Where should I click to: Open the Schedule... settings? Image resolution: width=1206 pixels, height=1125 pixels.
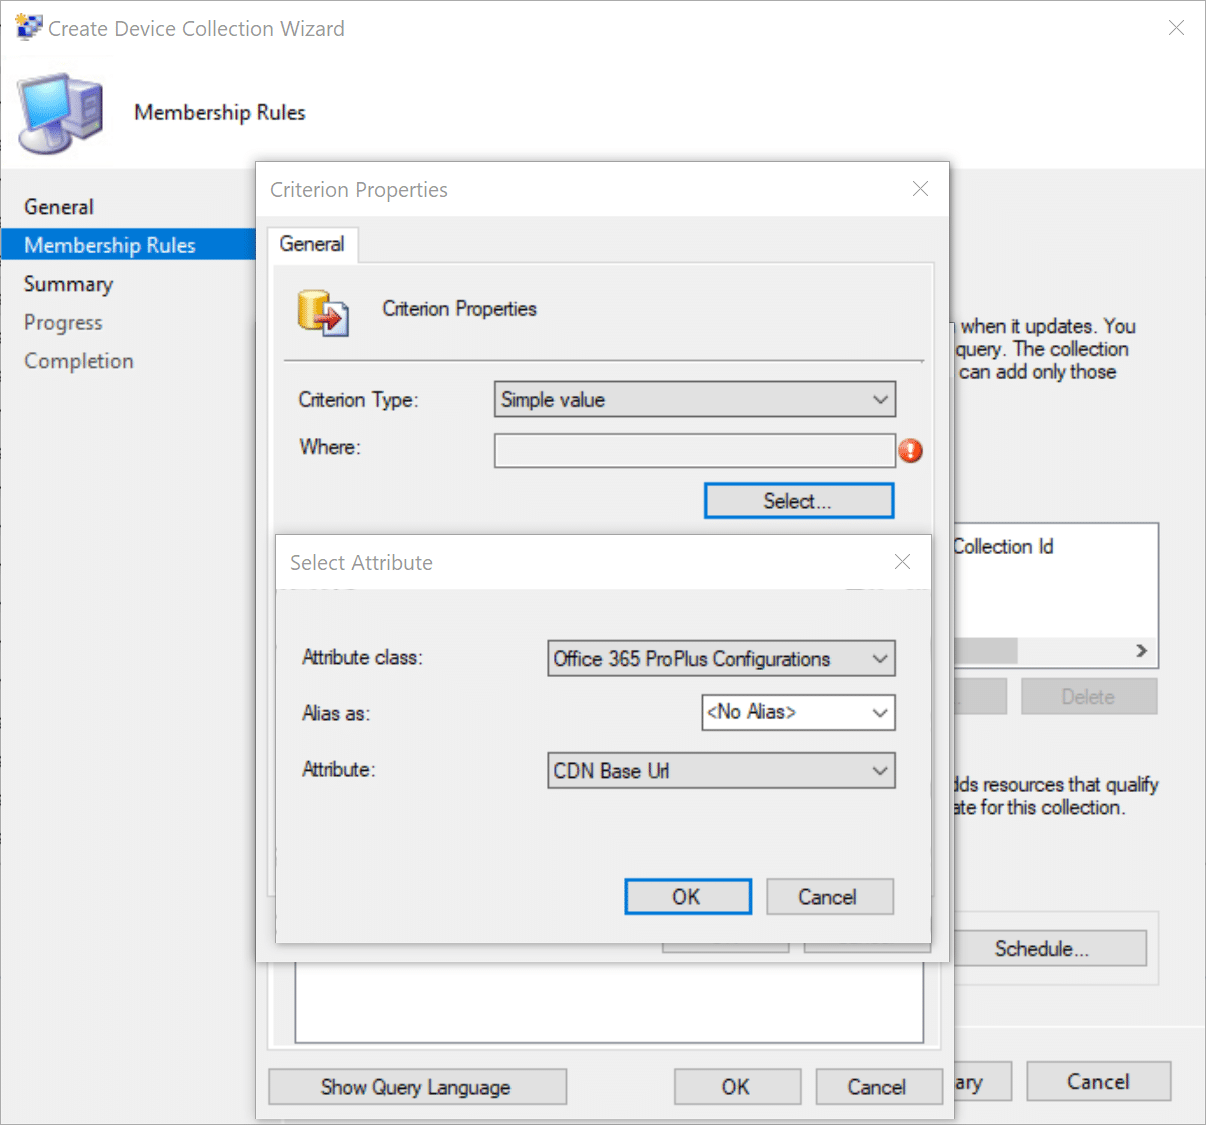pyautogui.click(x=1041, y=948)
